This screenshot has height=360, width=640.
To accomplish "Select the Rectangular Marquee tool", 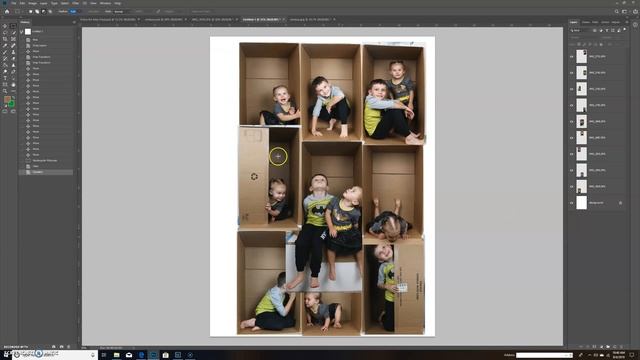I will point(13,26).
